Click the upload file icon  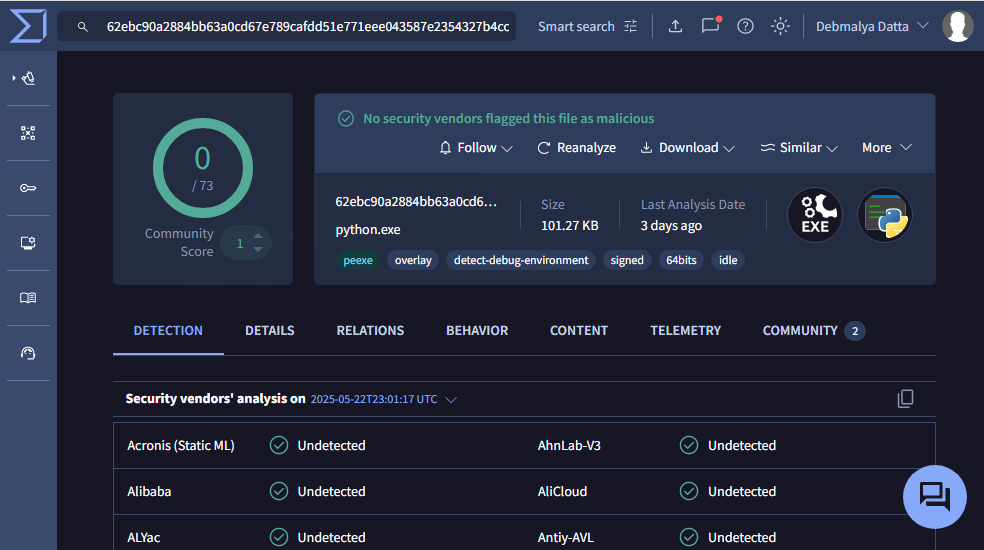point(675,26)
